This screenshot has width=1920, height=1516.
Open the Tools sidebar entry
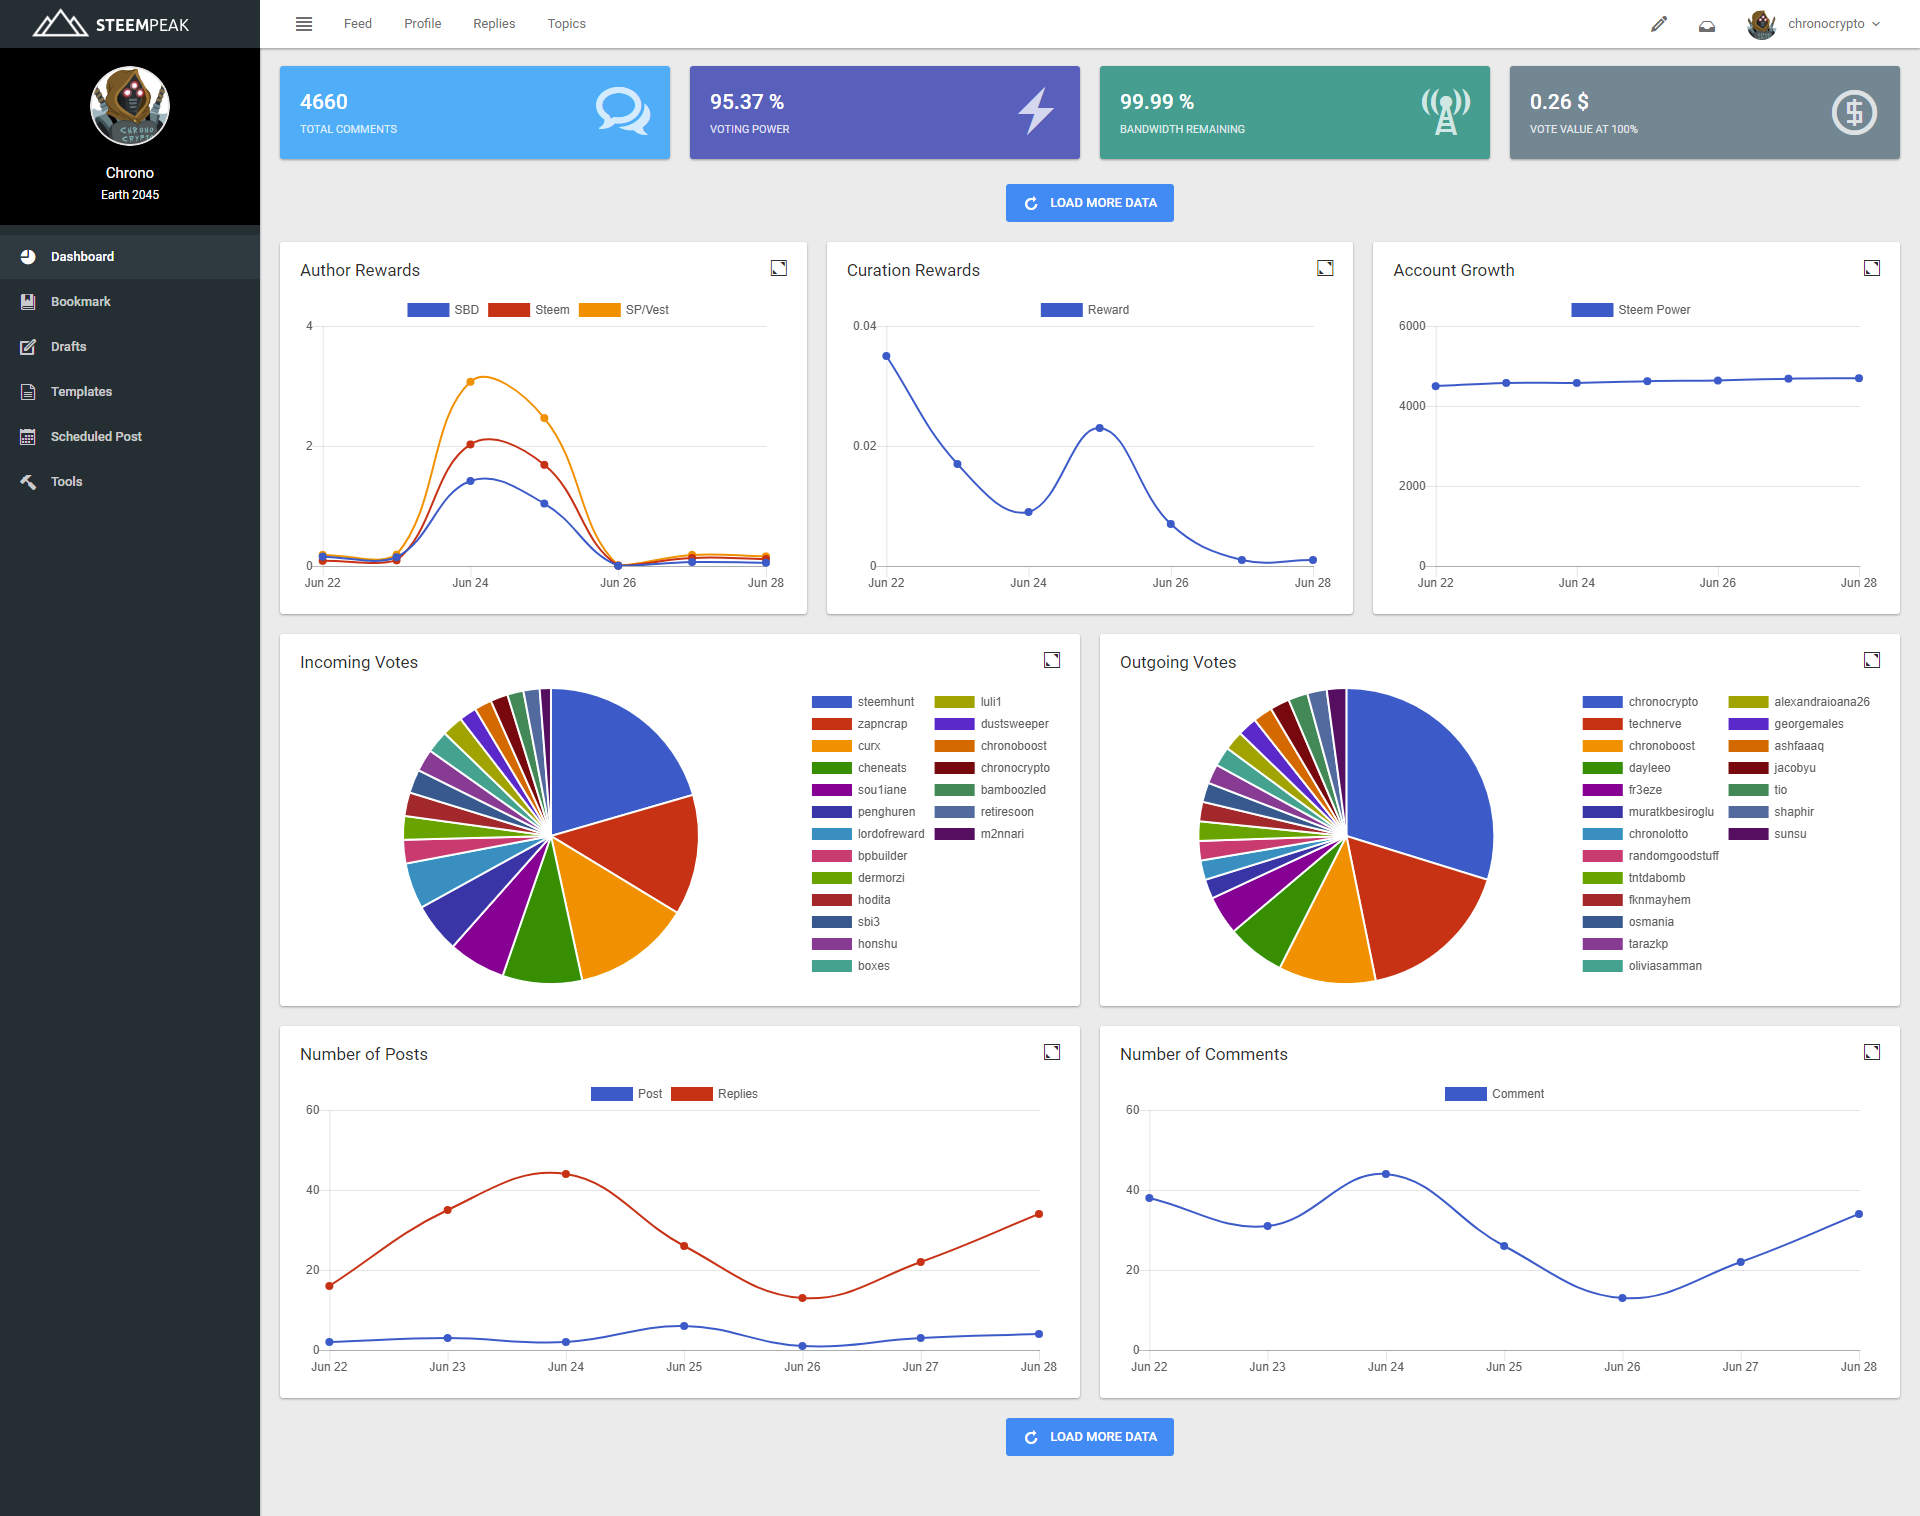tap(66, 481)
